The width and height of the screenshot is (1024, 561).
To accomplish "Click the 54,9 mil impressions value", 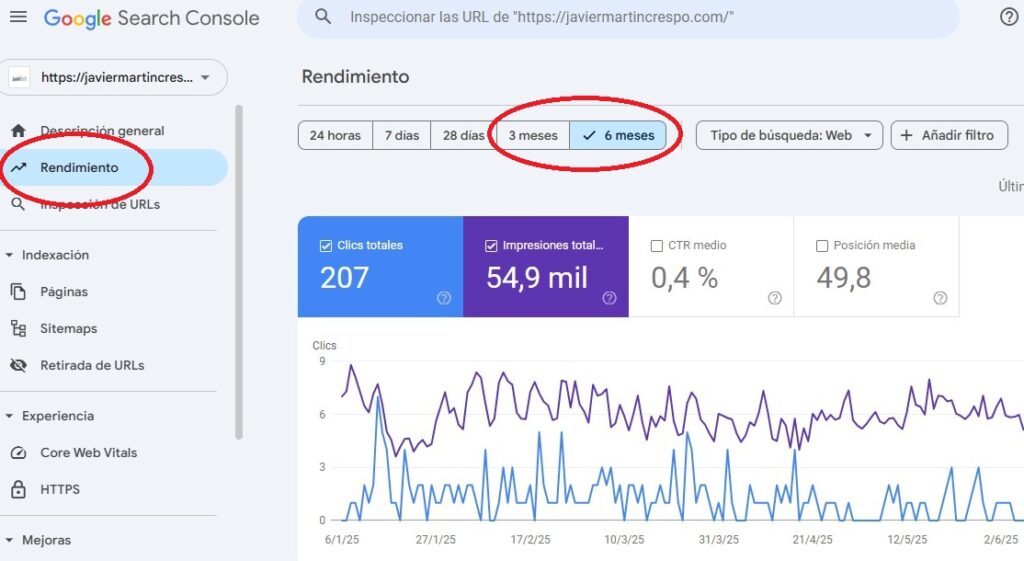I will click(537, 278).
